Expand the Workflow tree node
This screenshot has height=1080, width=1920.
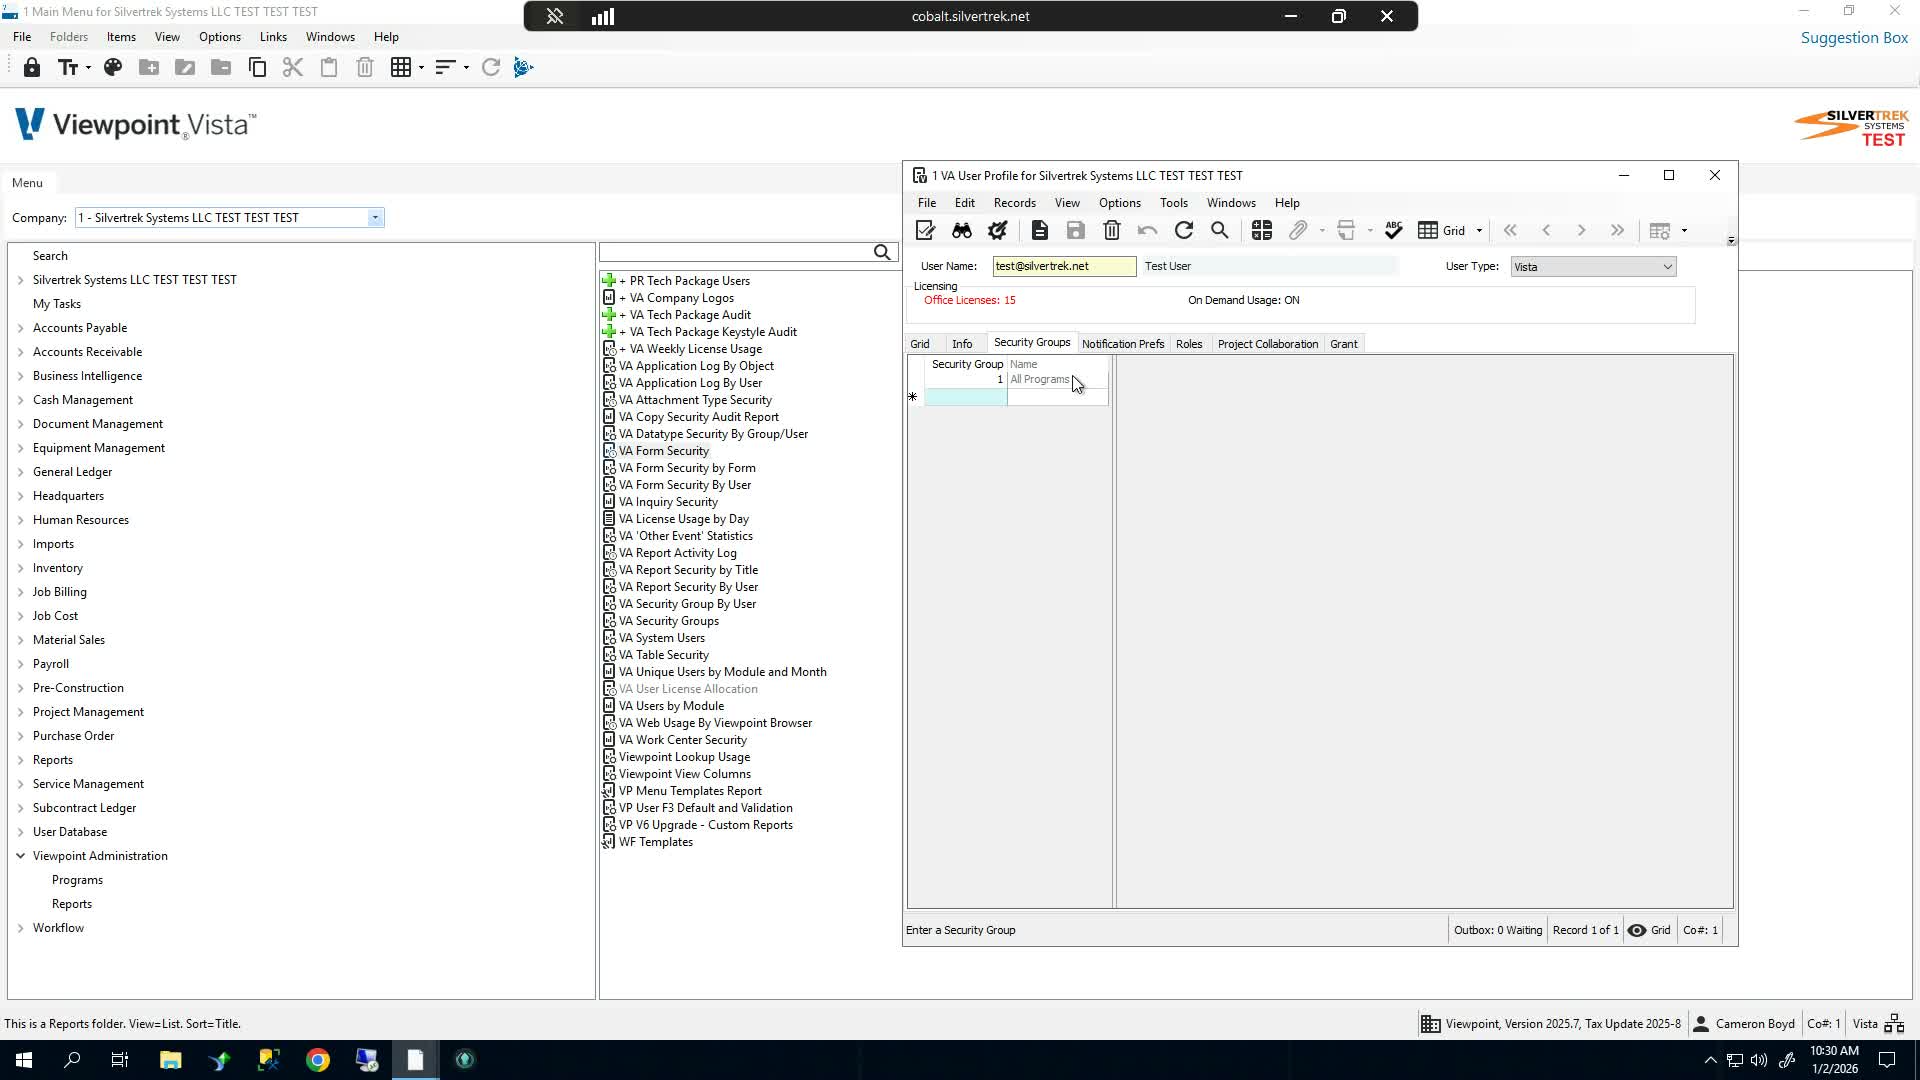tap(21, 928)
